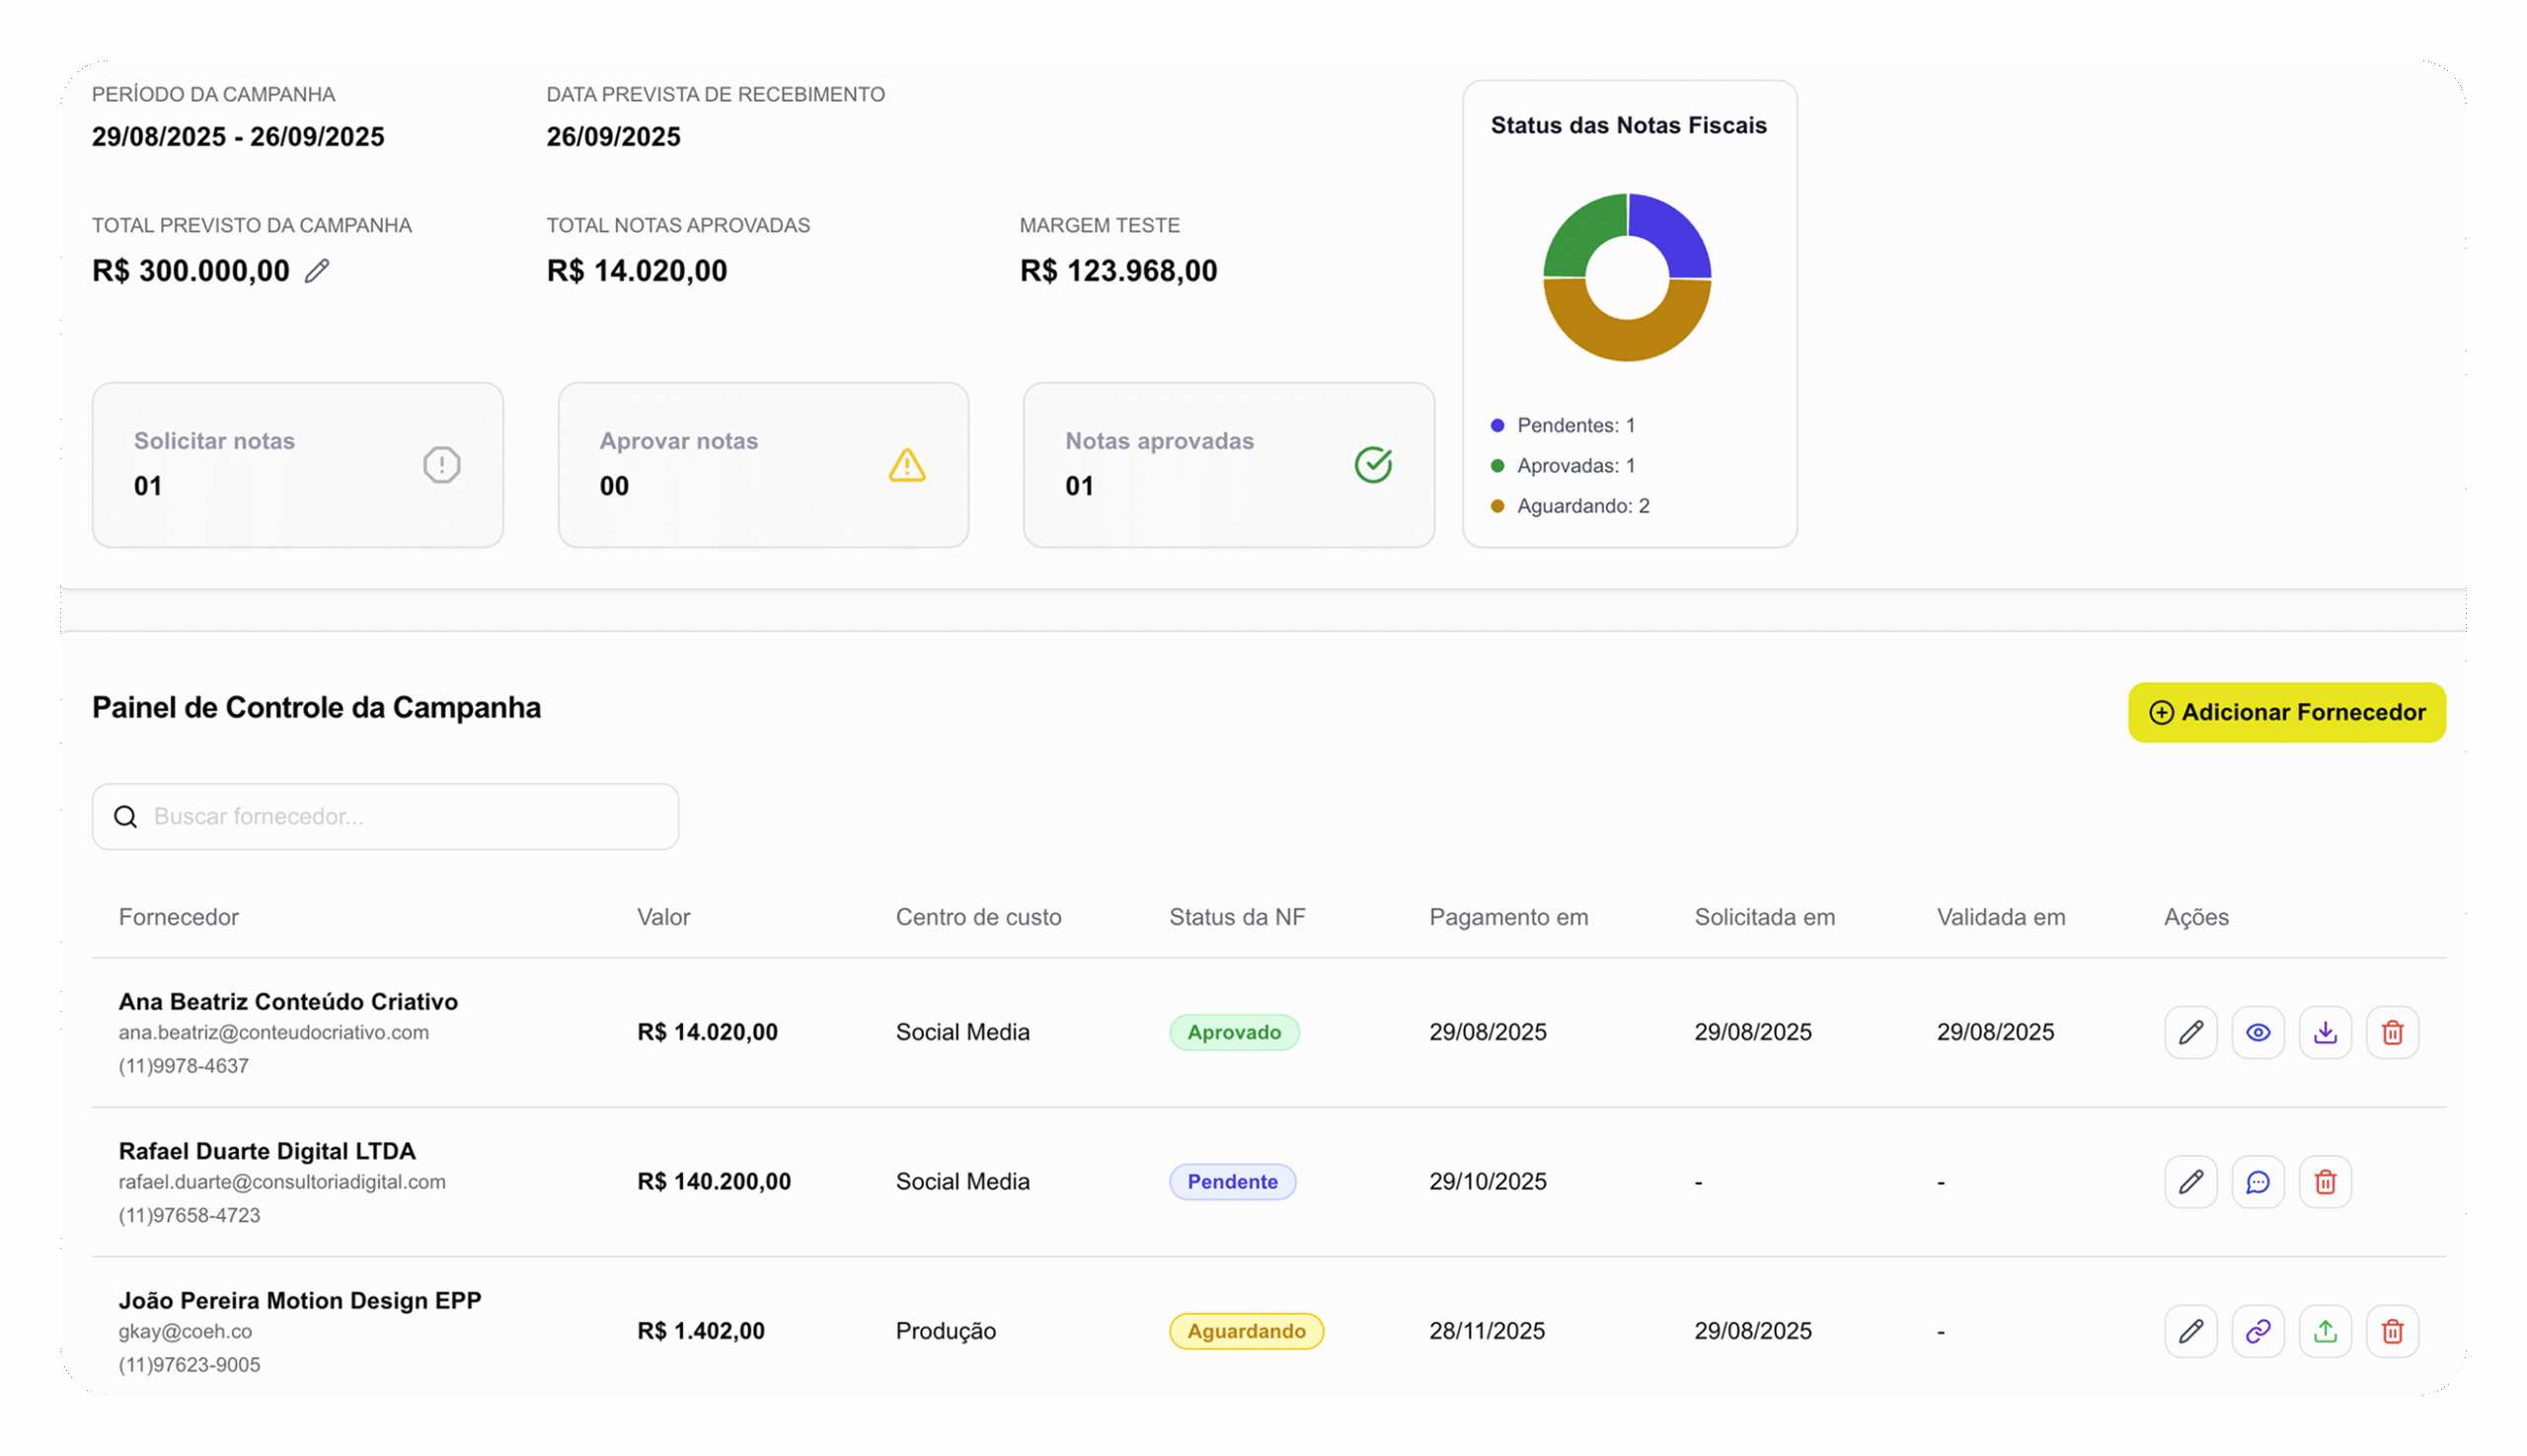Click Aprovadas legend entry in chart
This screenshot has height=1456, width=2527.
pos(1575,466)
